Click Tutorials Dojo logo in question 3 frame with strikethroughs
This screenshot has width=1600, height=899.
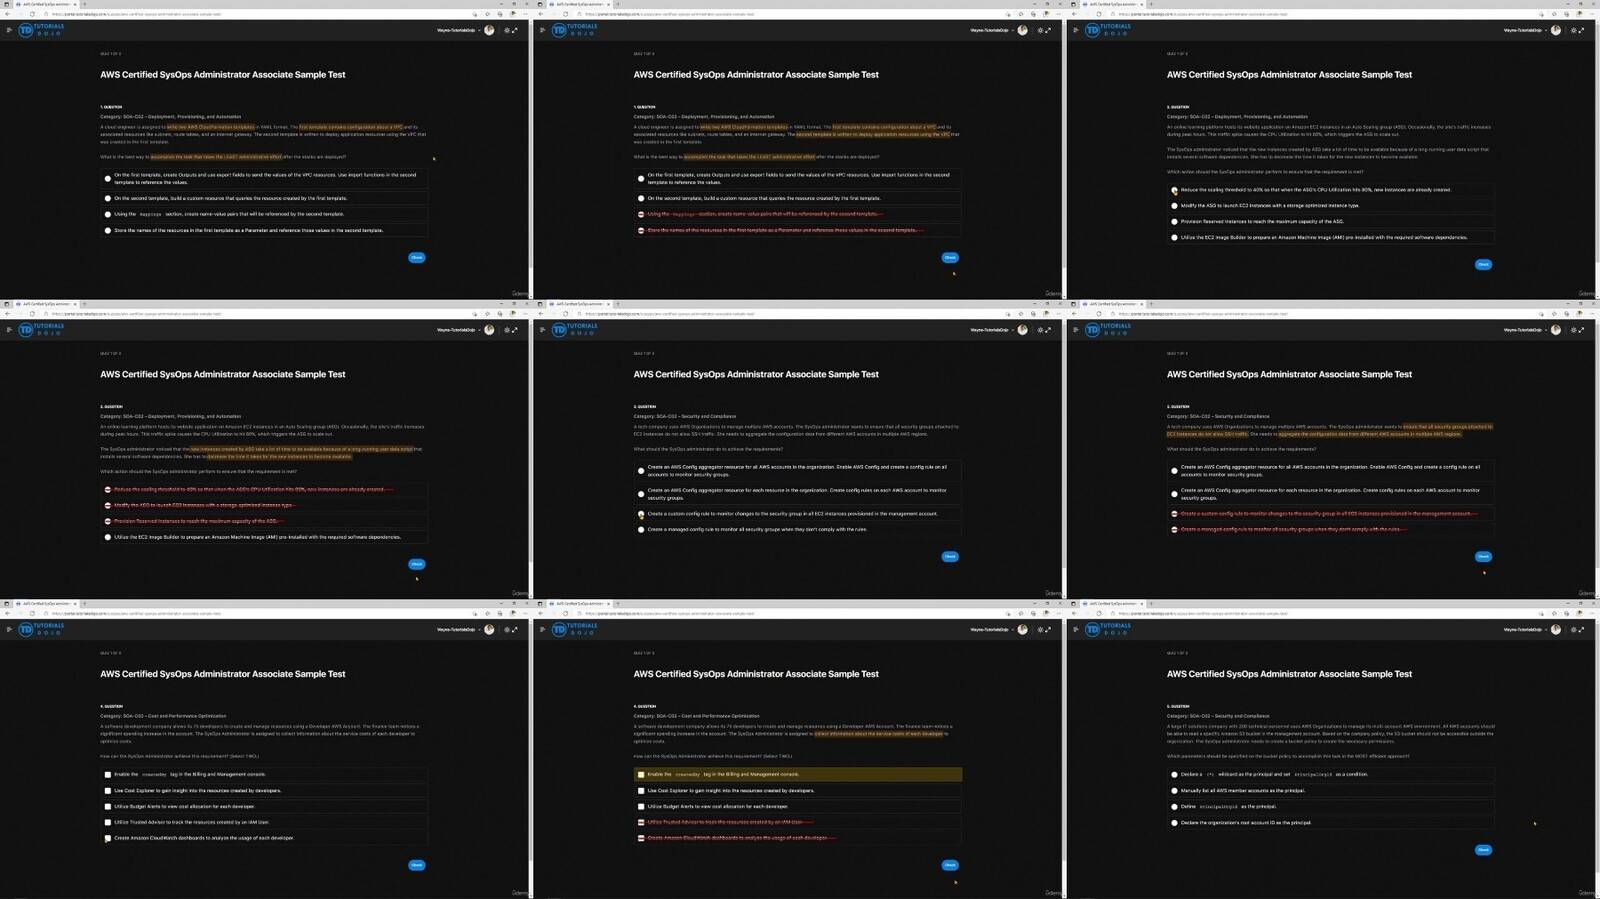(x=1108, y=330)
